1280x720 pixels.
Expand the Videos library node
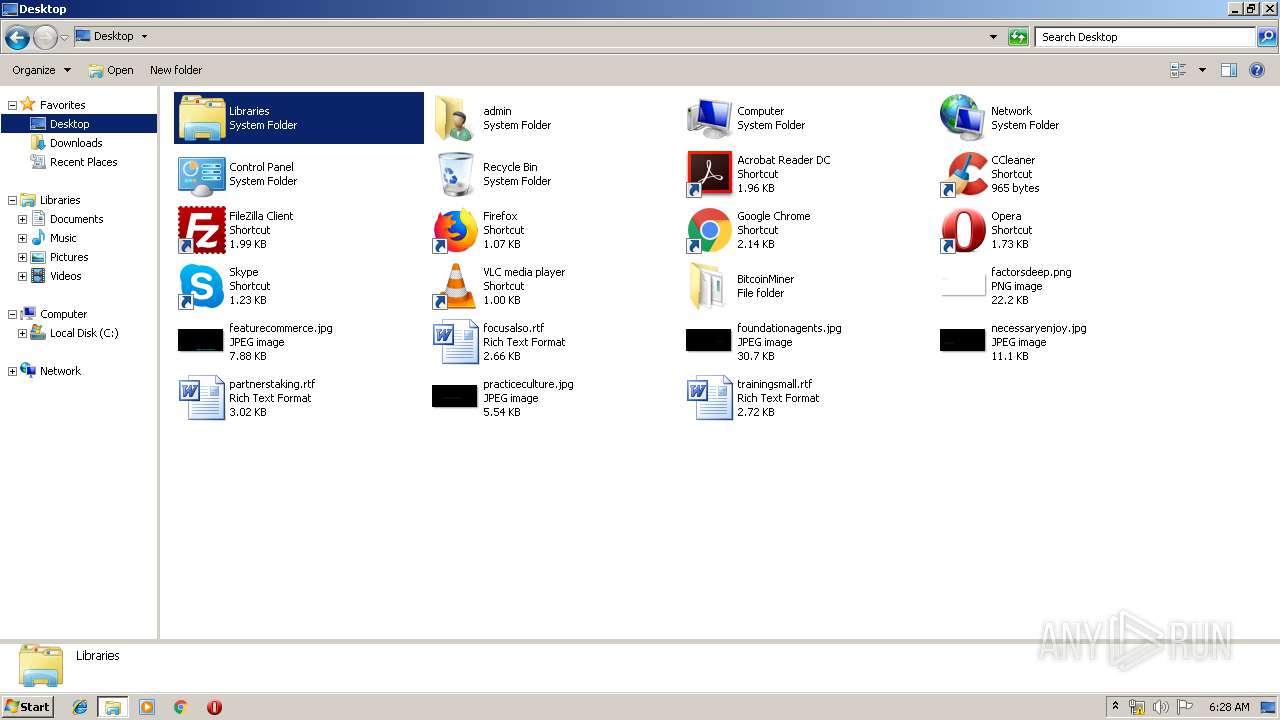click(x=22, y=276)
